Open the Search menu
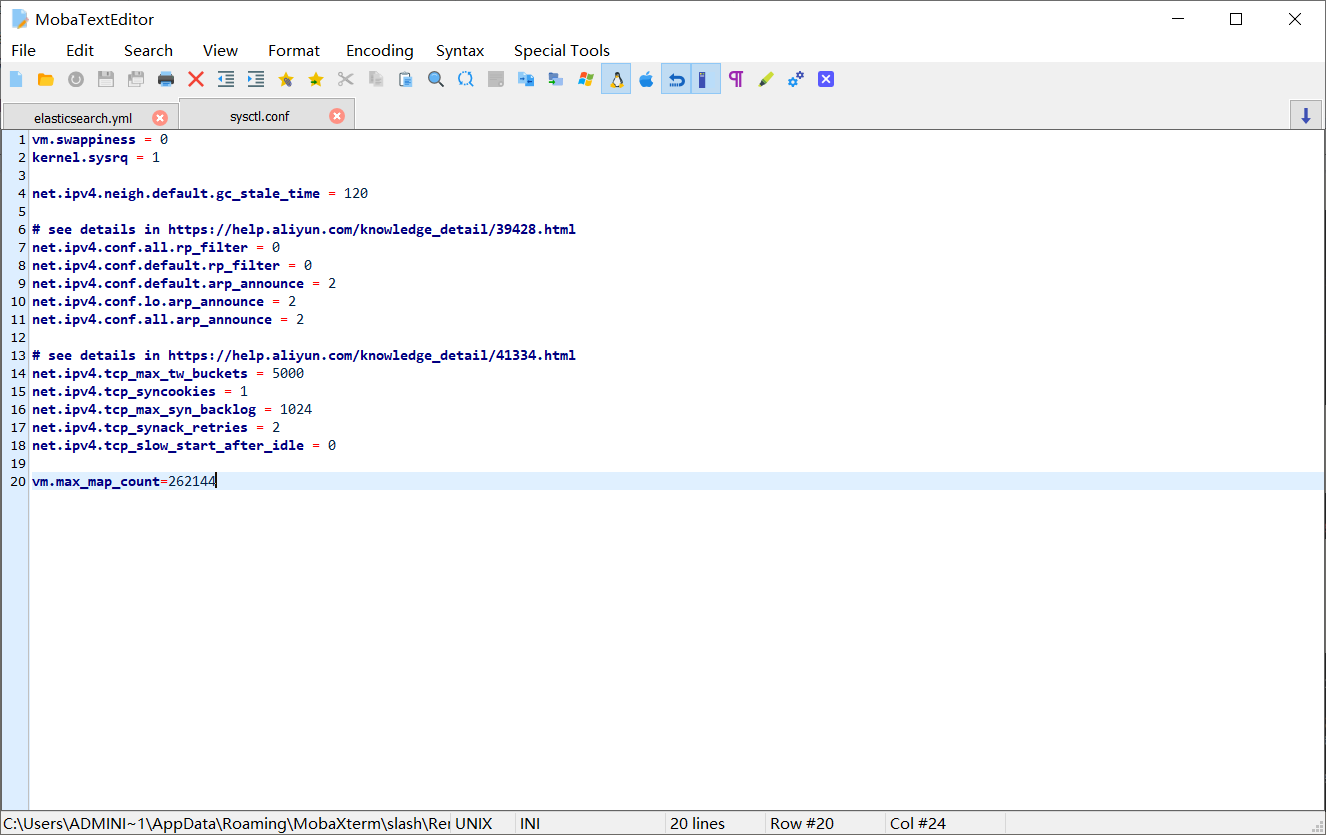 pos(148,50)
